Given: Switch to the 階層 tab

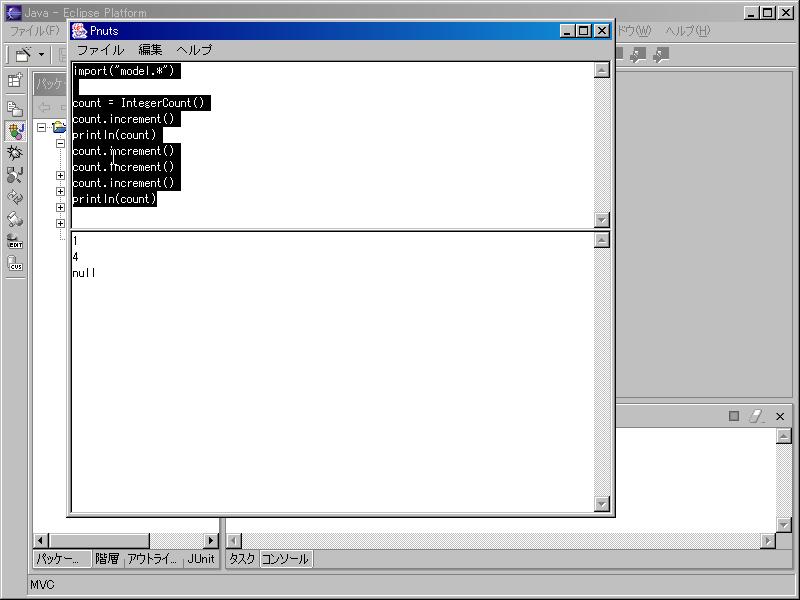Looking at the screenshot, I should [107, 559].
